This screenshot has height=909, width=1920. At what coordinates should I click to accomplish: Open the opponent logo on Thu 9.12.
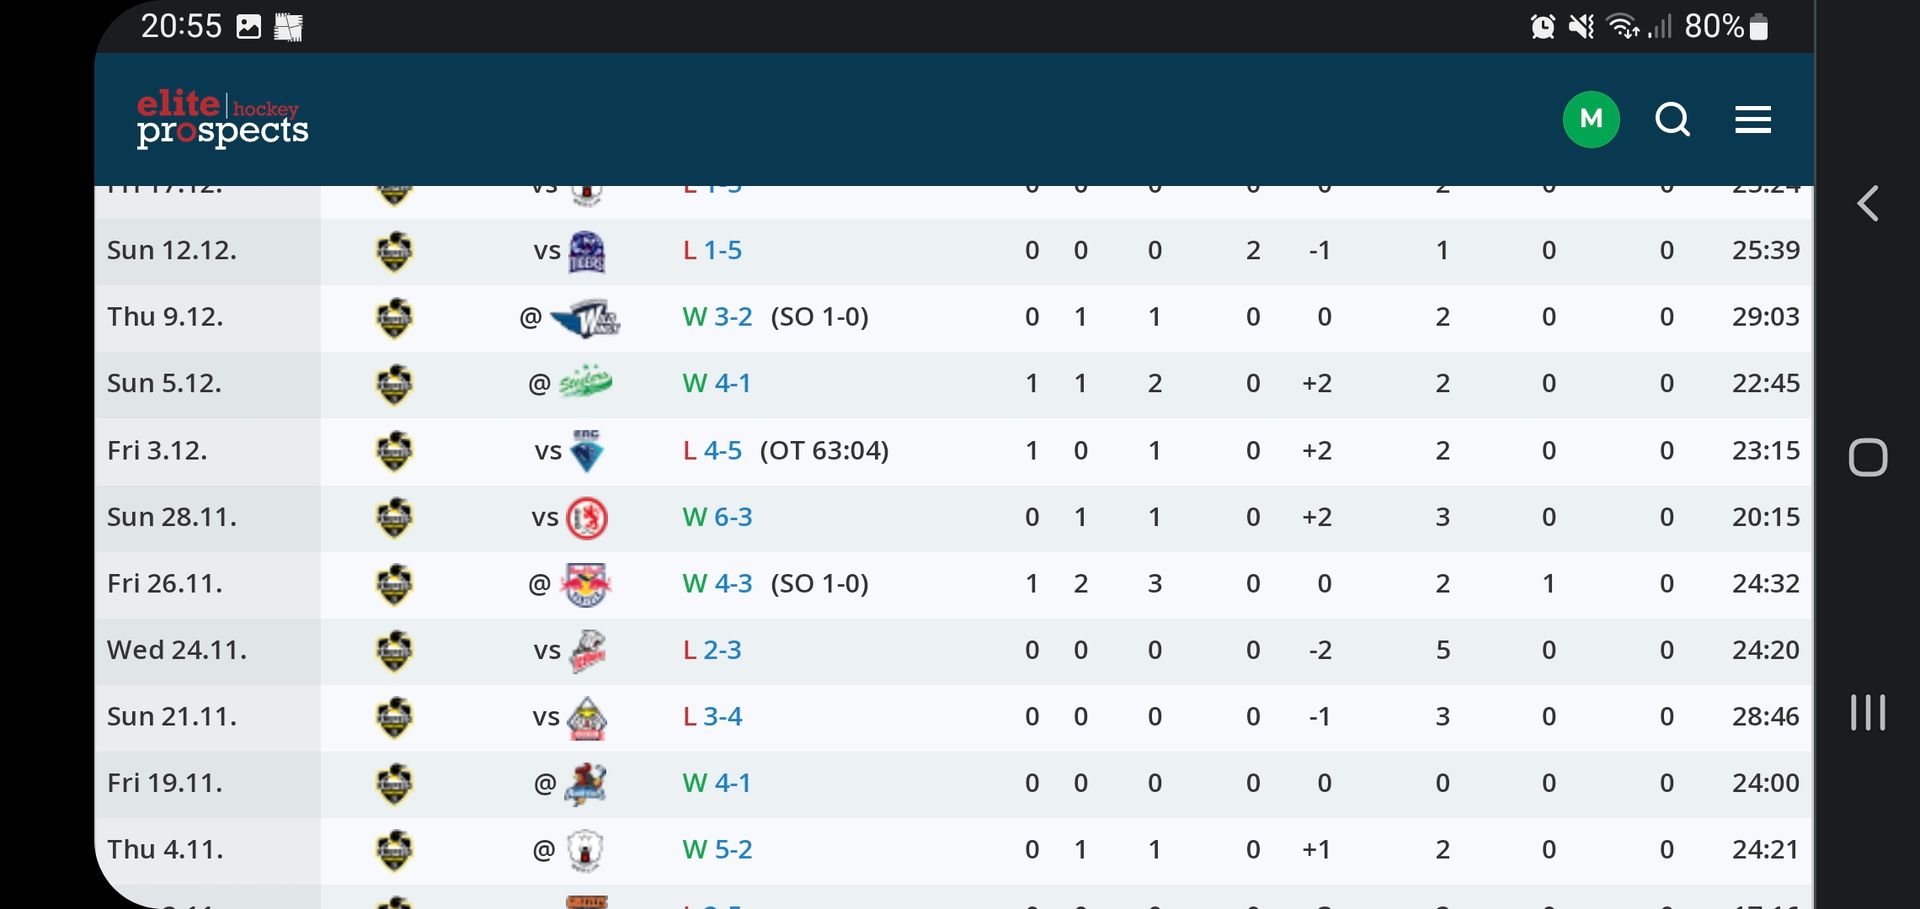(586, 318)
